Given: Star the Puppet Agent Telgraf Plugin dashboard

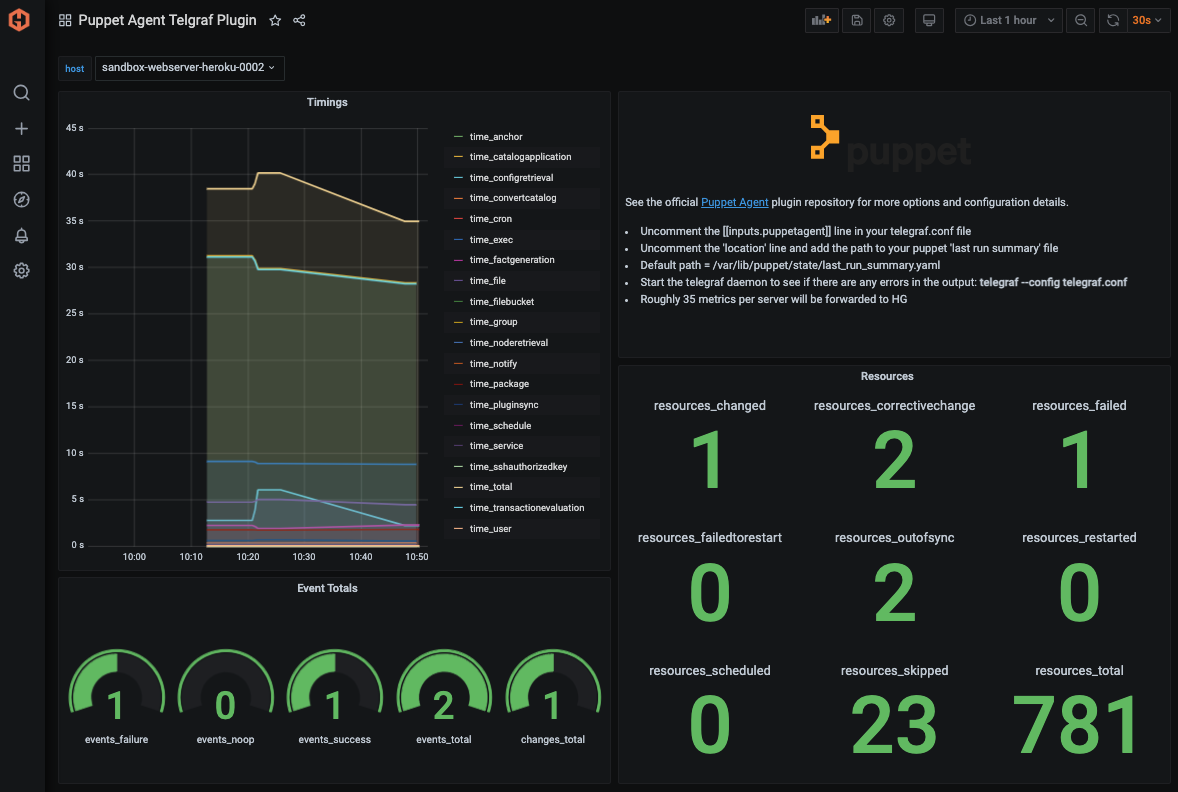Looking at the screenshot, I should (x=275, y=20).
